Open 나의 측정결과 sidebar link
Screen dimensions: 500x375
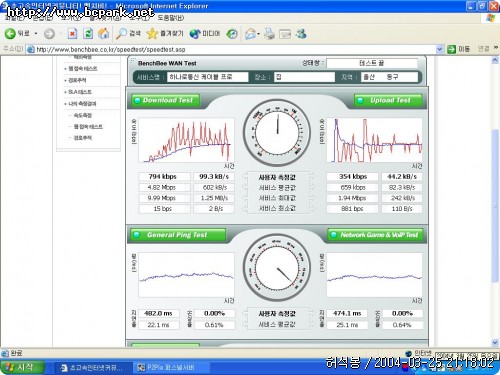(82, 104)
